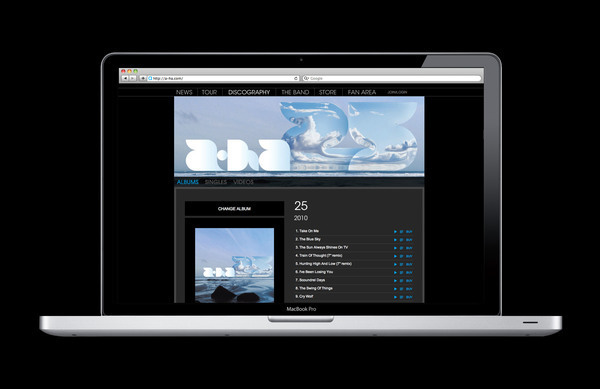600x389 pixels.
Task: Click Safari back arrow button
Action: (125, 78)
